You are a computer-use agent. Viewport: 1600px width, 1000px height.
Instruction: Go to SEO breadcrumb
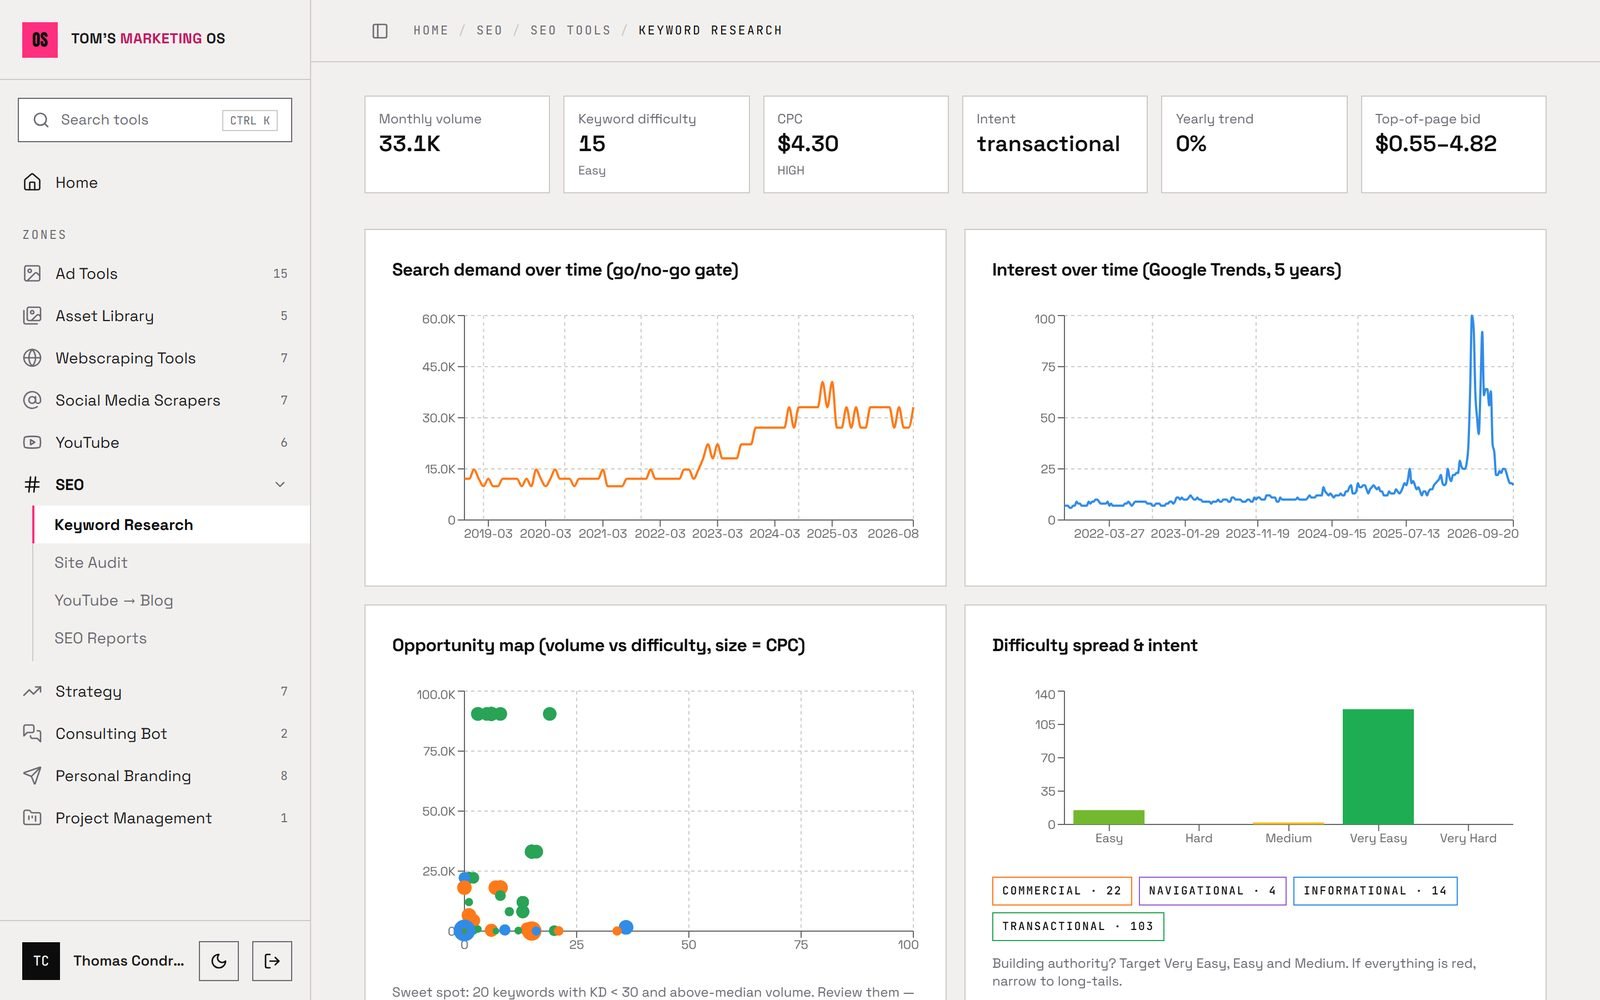click(x=490, y=31)
